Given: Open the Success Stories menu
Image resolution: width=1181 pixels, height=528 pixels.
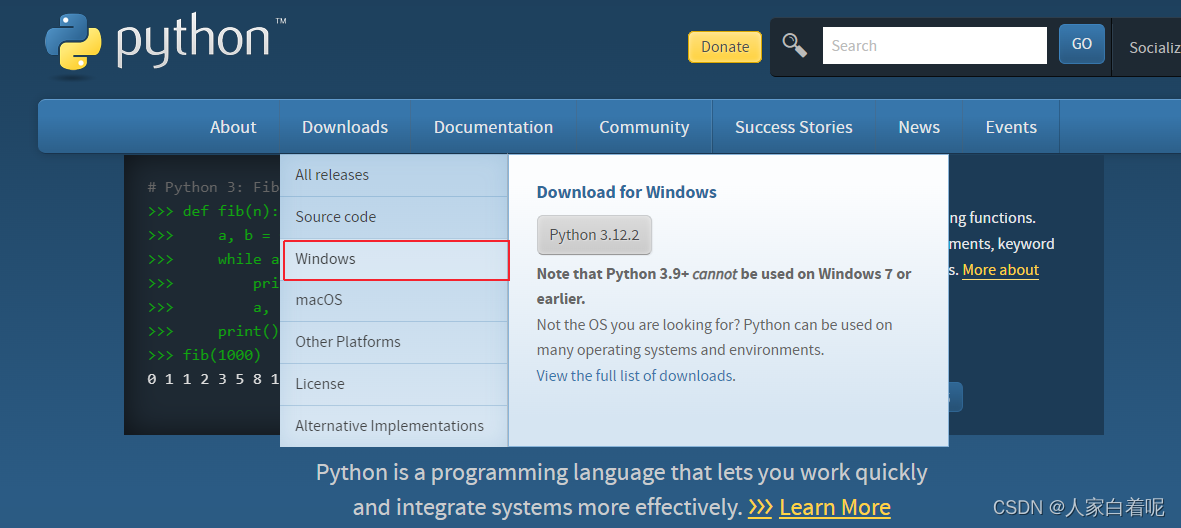Looking at the screenshot, I should pos(794,127).
